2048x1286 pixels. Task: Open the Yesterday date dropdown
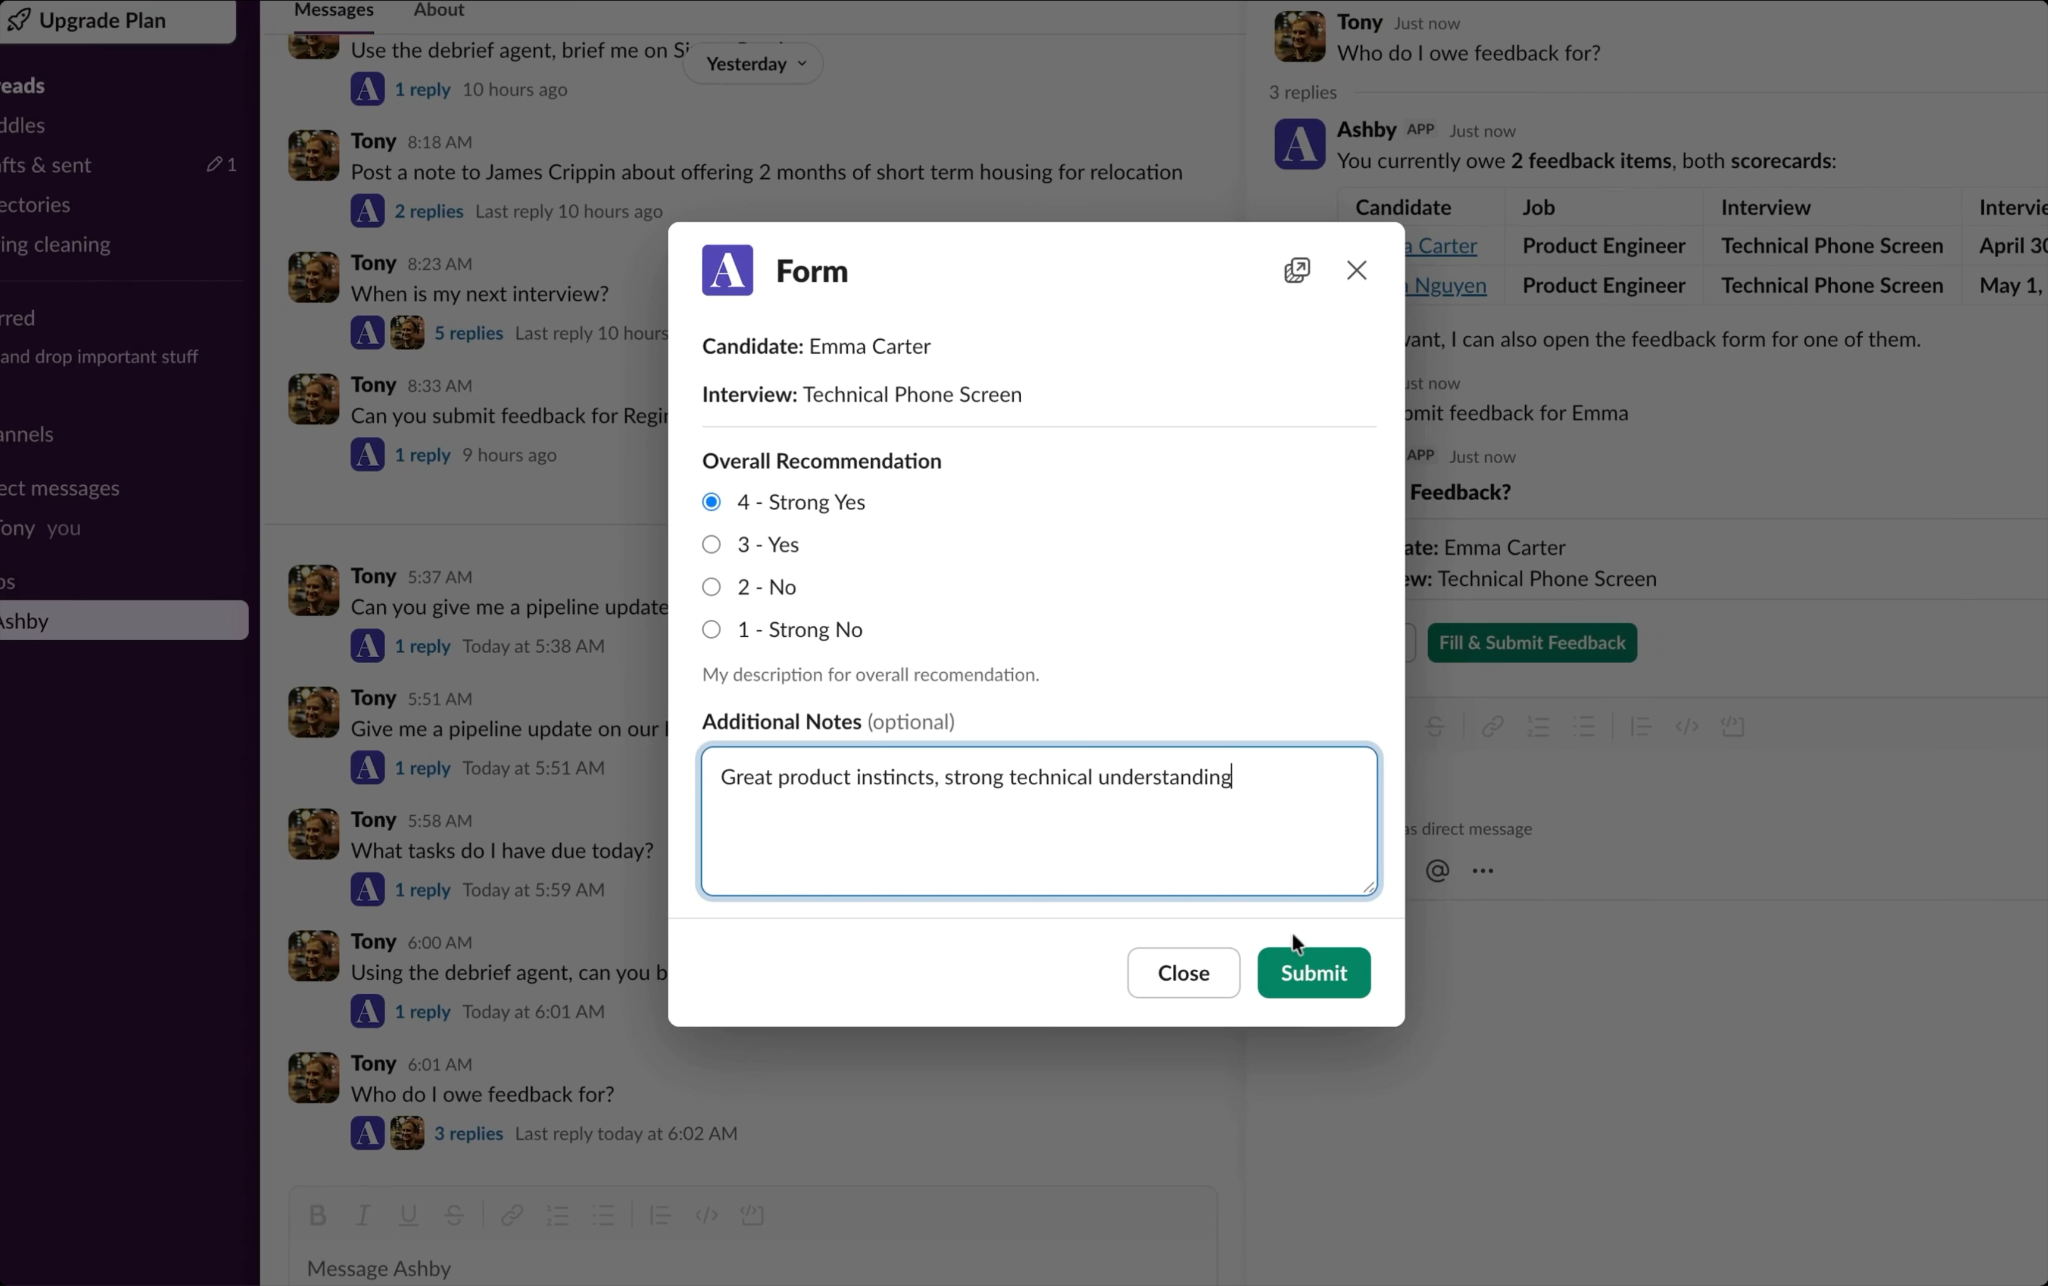(755, 64)
